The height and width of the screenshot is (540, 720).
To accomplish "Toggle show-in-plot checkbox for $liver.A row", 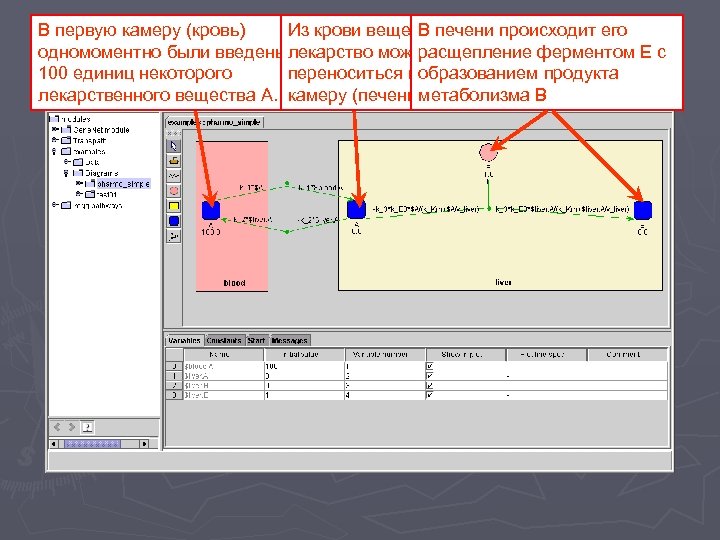I will coord(430,376).
